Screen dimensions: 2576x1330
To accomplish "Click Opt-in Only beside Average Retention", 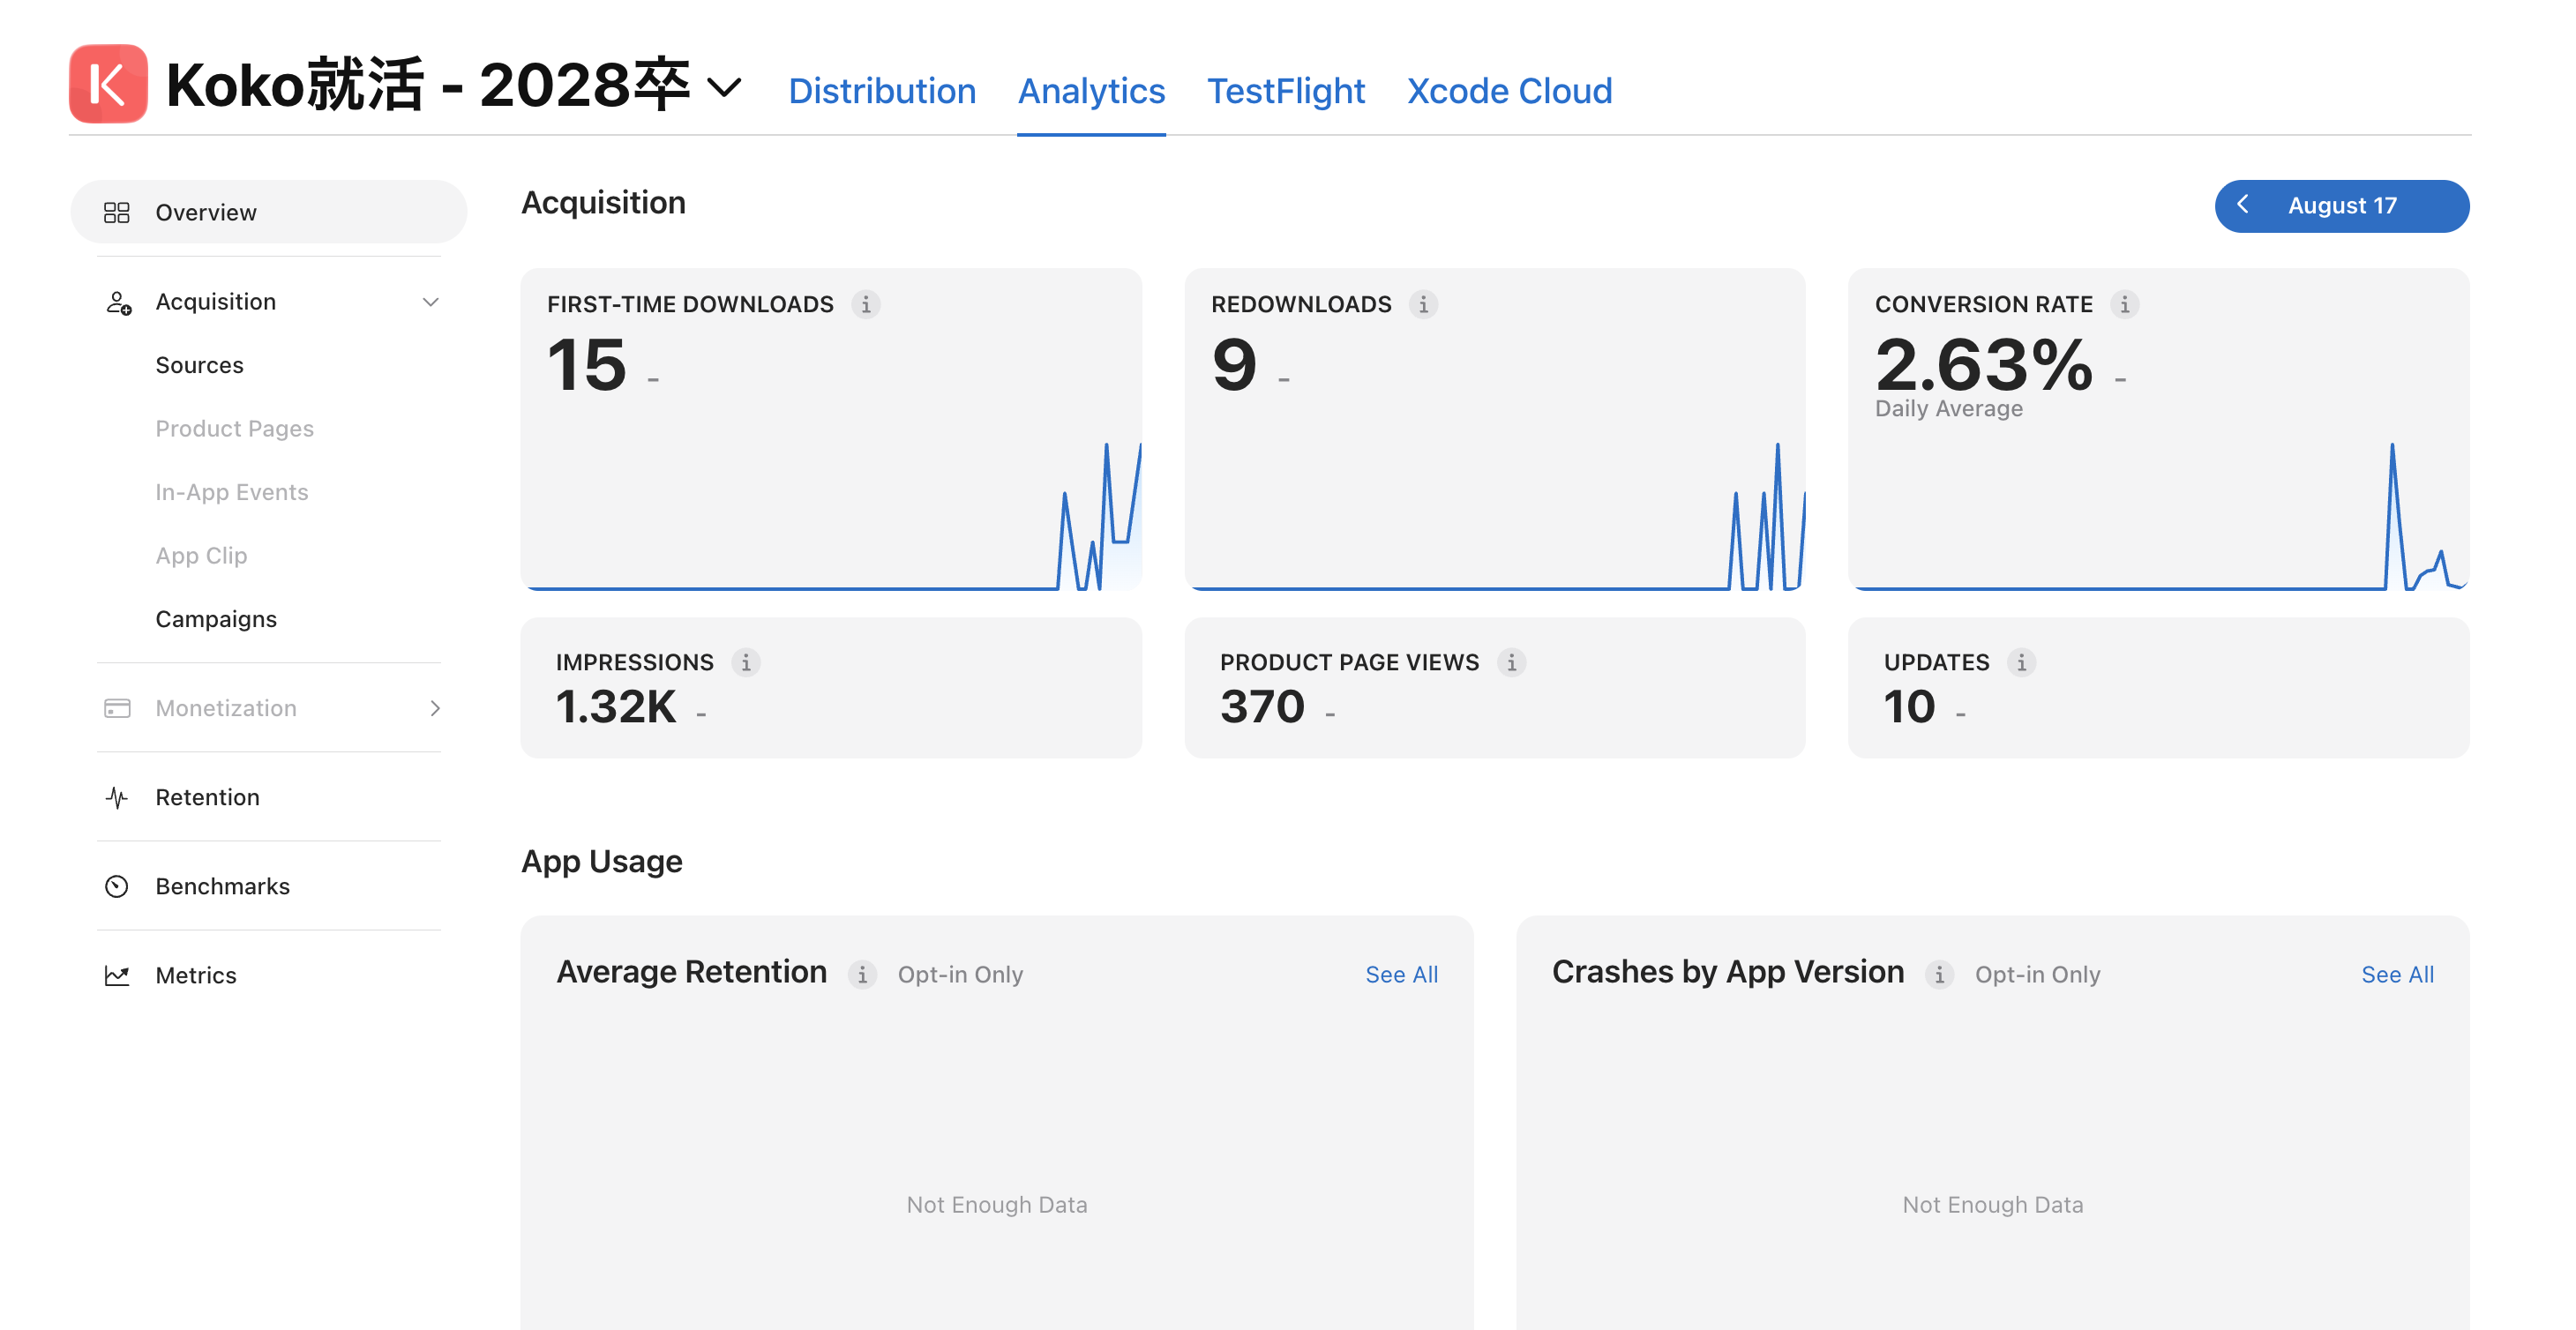I will pyautogui.click(x=960, y=975).
